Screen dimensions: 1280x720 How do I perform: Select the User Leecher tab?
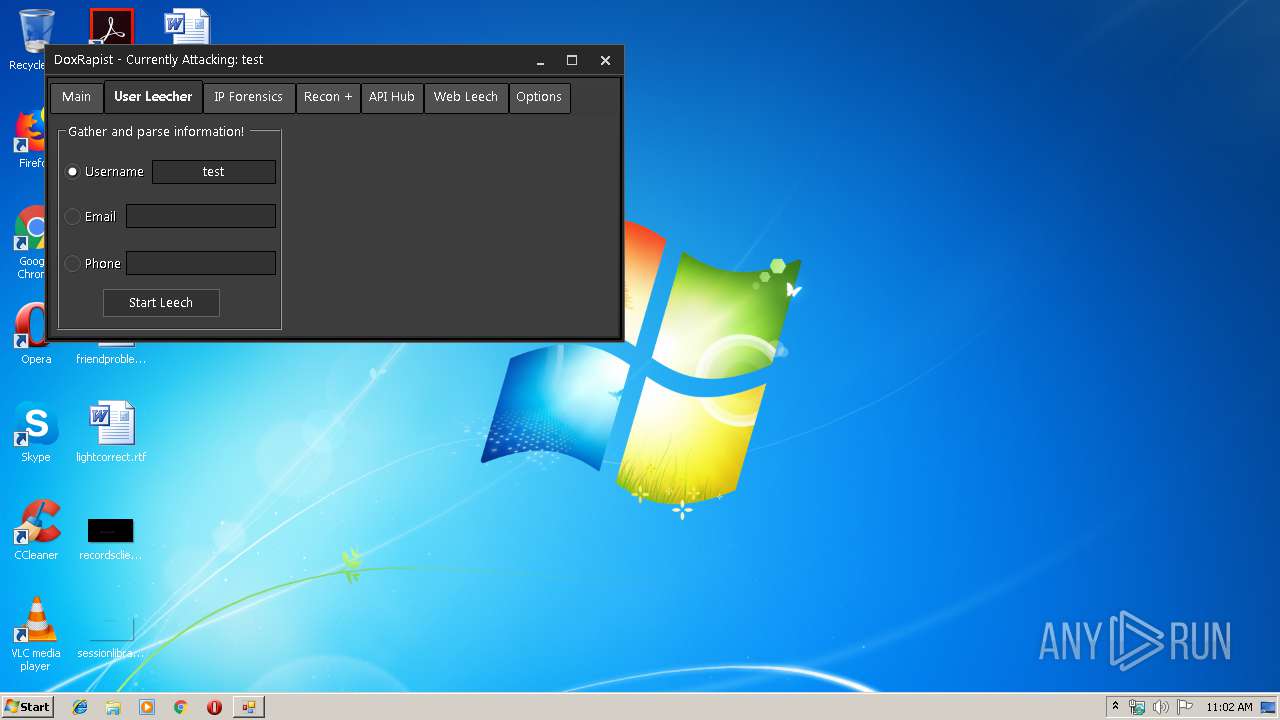point(153,97)
